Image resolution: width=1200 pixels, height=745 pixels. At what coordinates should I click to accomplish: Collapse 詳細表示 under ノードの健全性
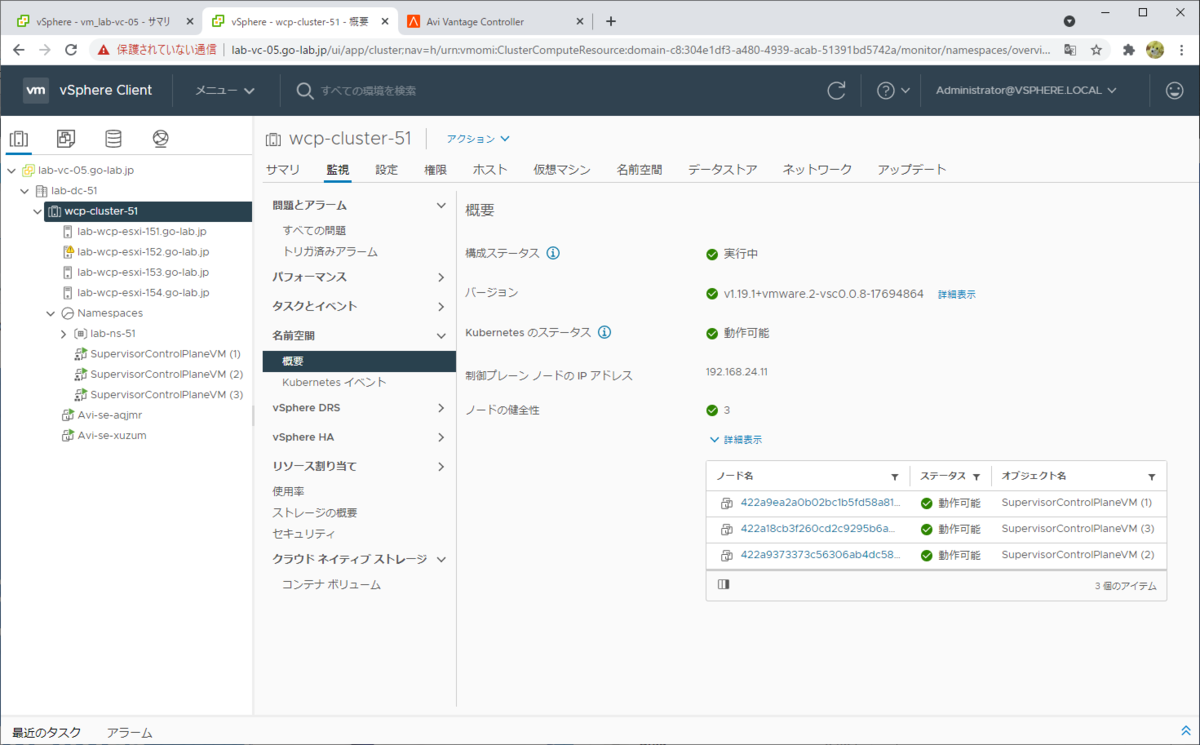(x=736, y=439)
